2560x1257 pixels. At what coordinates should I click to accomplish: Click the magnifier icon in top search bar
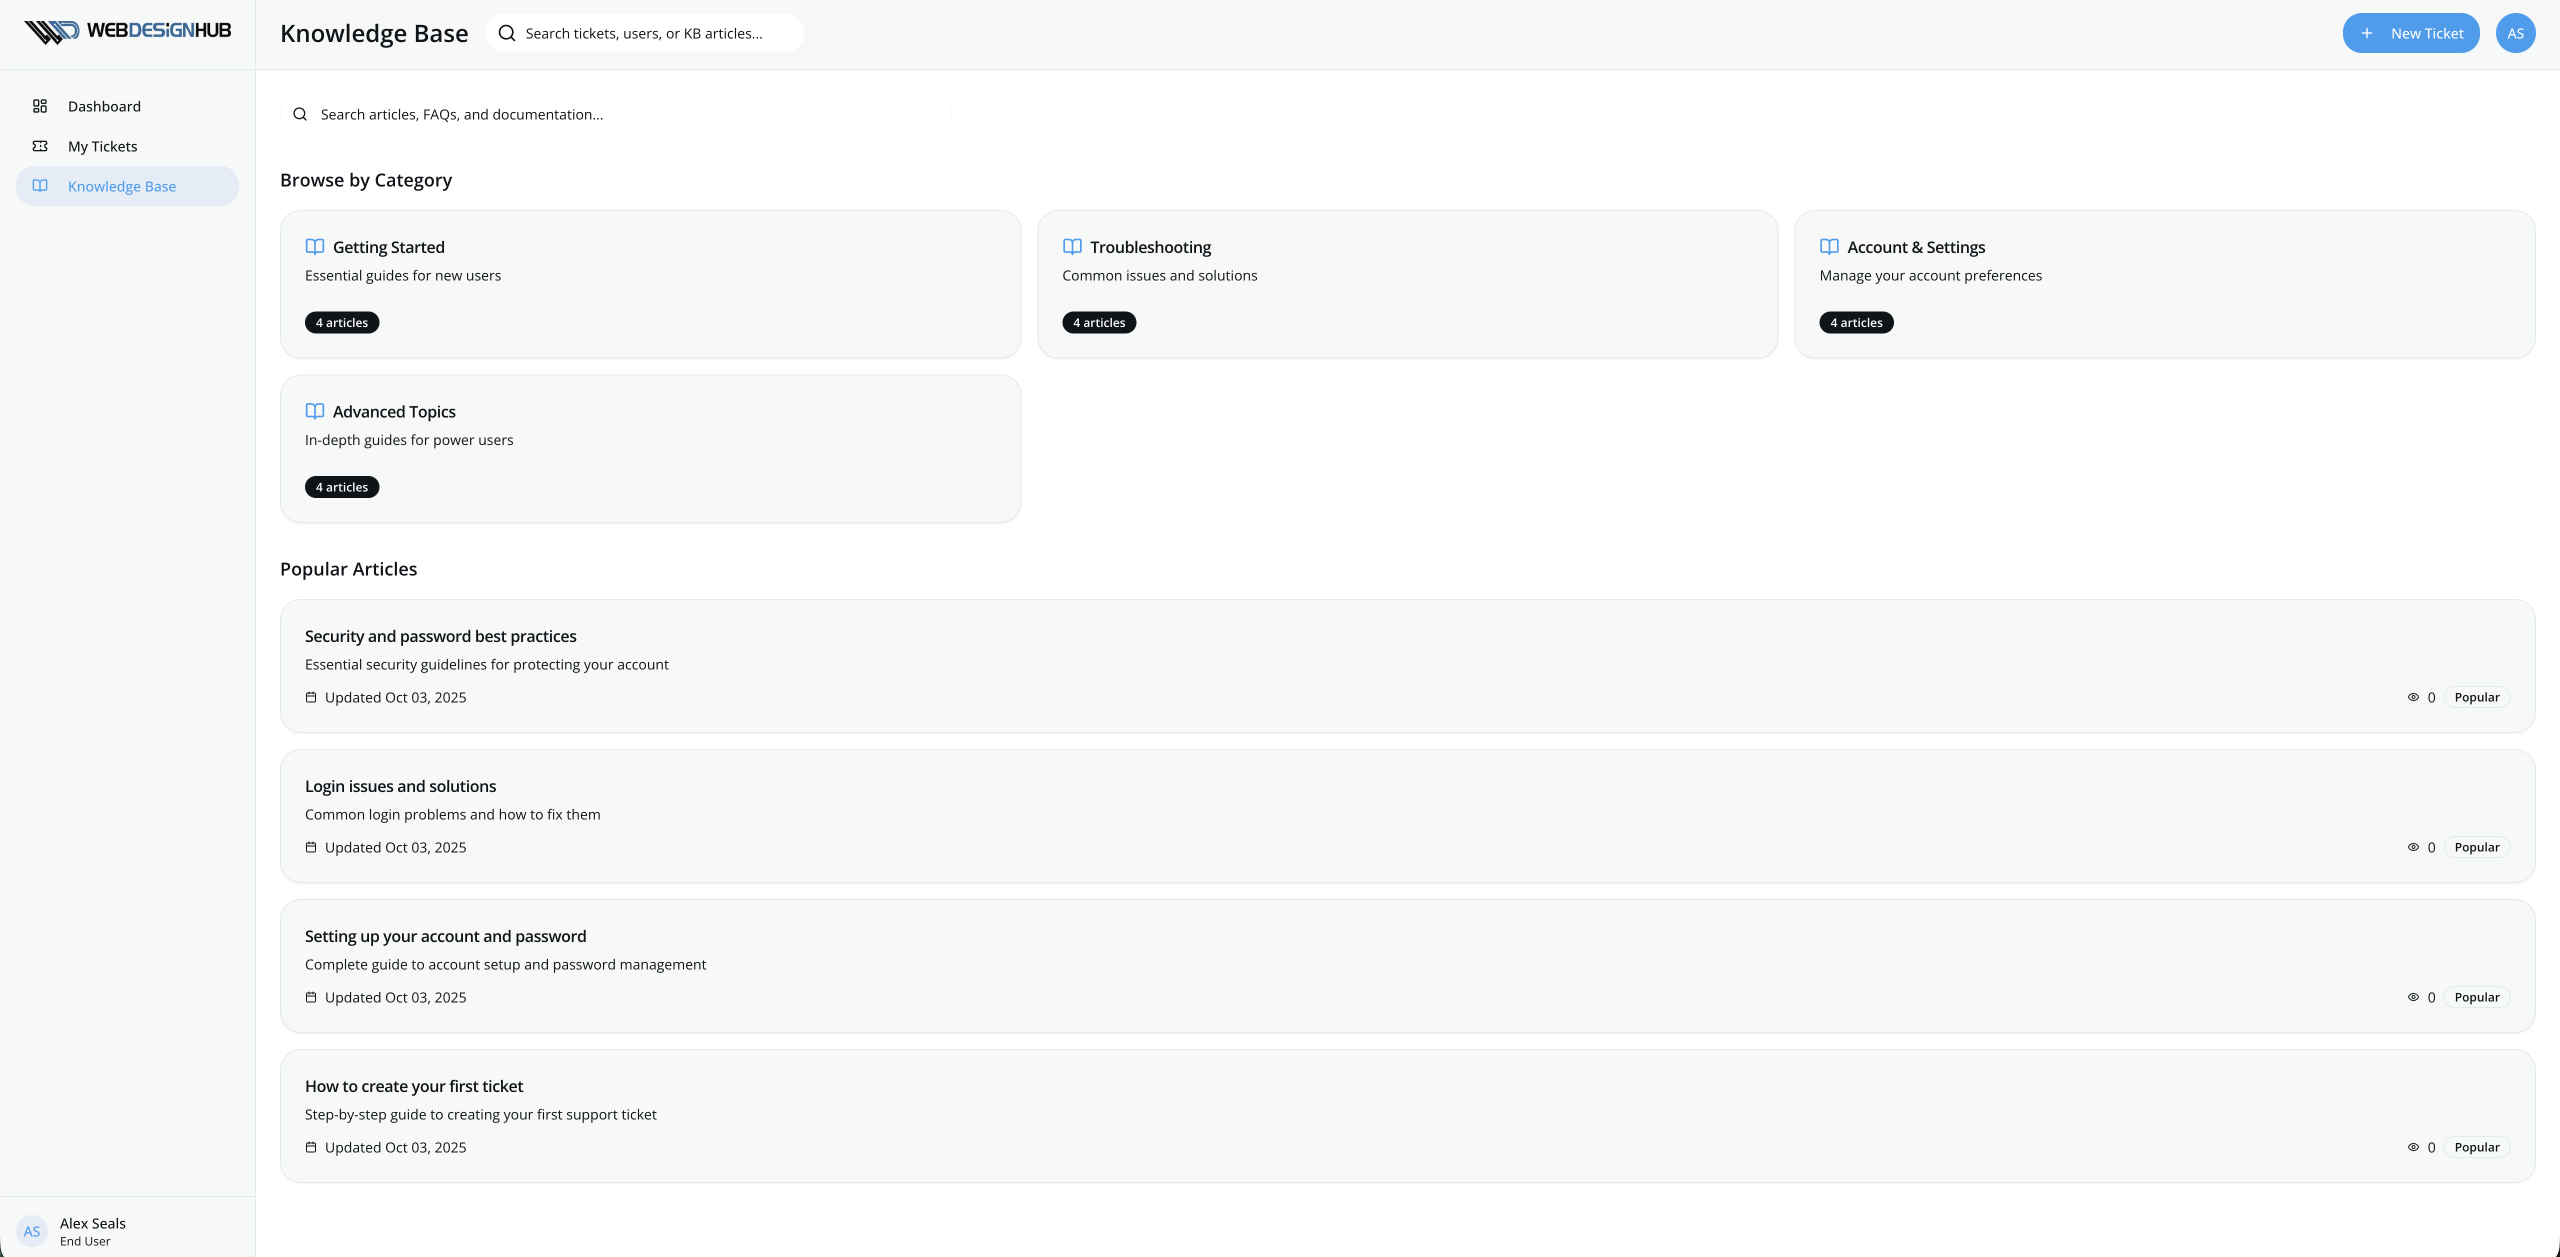click(507, 33)
